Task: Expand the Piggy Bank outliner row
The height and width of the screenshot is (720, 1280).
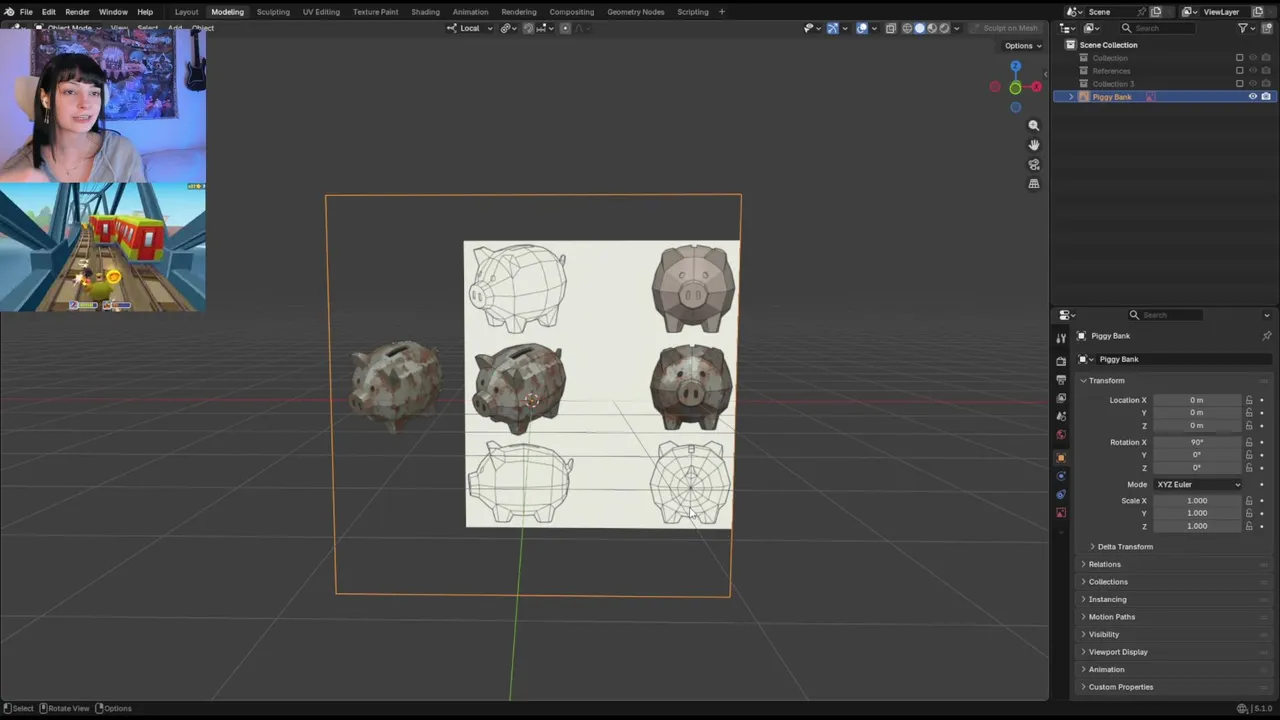Action: click(1071, 97)
